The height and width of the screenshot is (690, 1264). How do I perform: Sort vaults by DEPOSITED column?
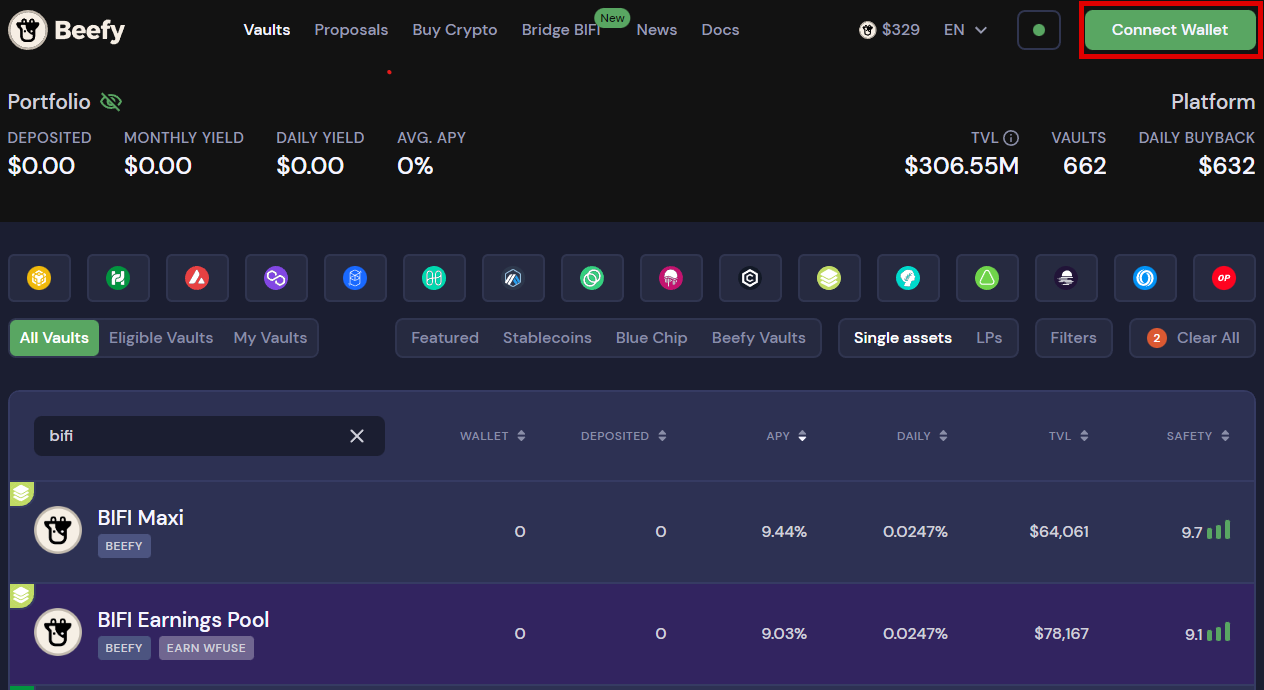point(625,436)
